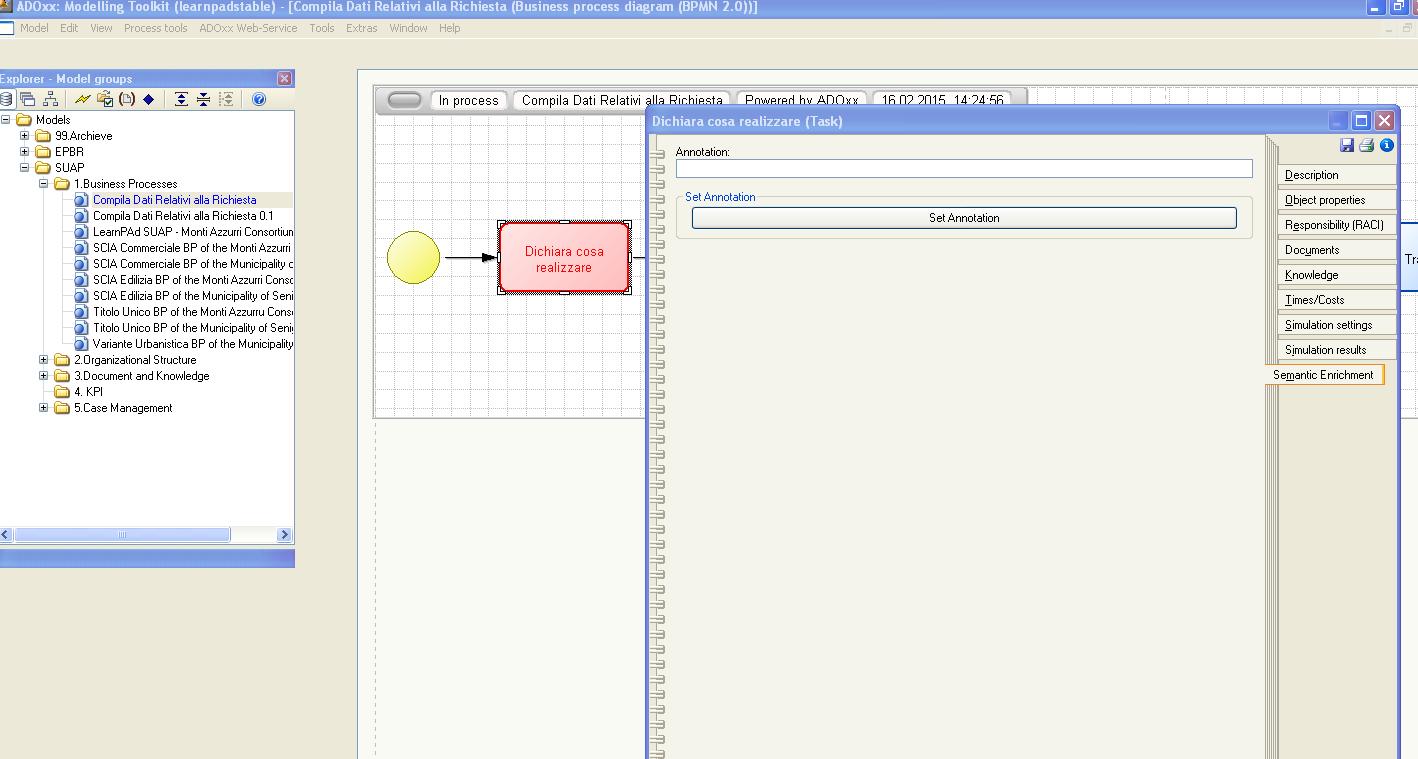Collapse the Models root node
Viewport: 1418px width, 759px height.
point(6,120)
